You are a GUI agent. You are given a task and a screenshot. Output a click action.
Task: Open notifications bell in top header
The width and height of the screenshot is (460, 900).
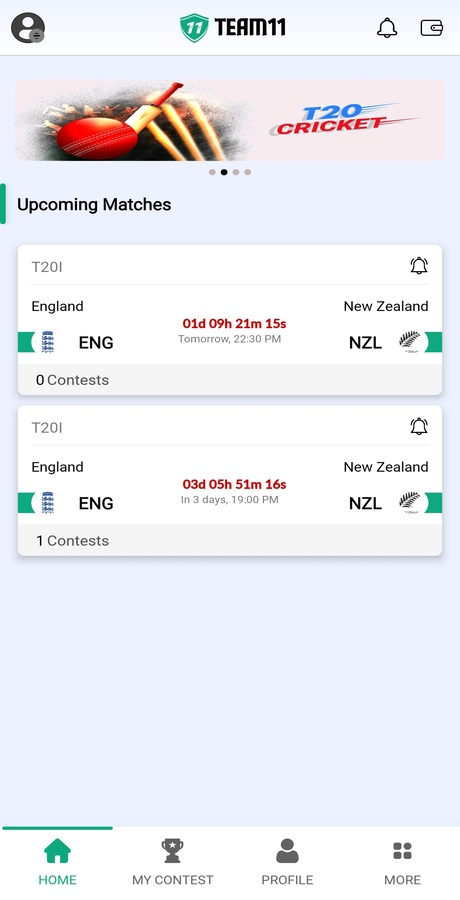[x=387, y=28]
